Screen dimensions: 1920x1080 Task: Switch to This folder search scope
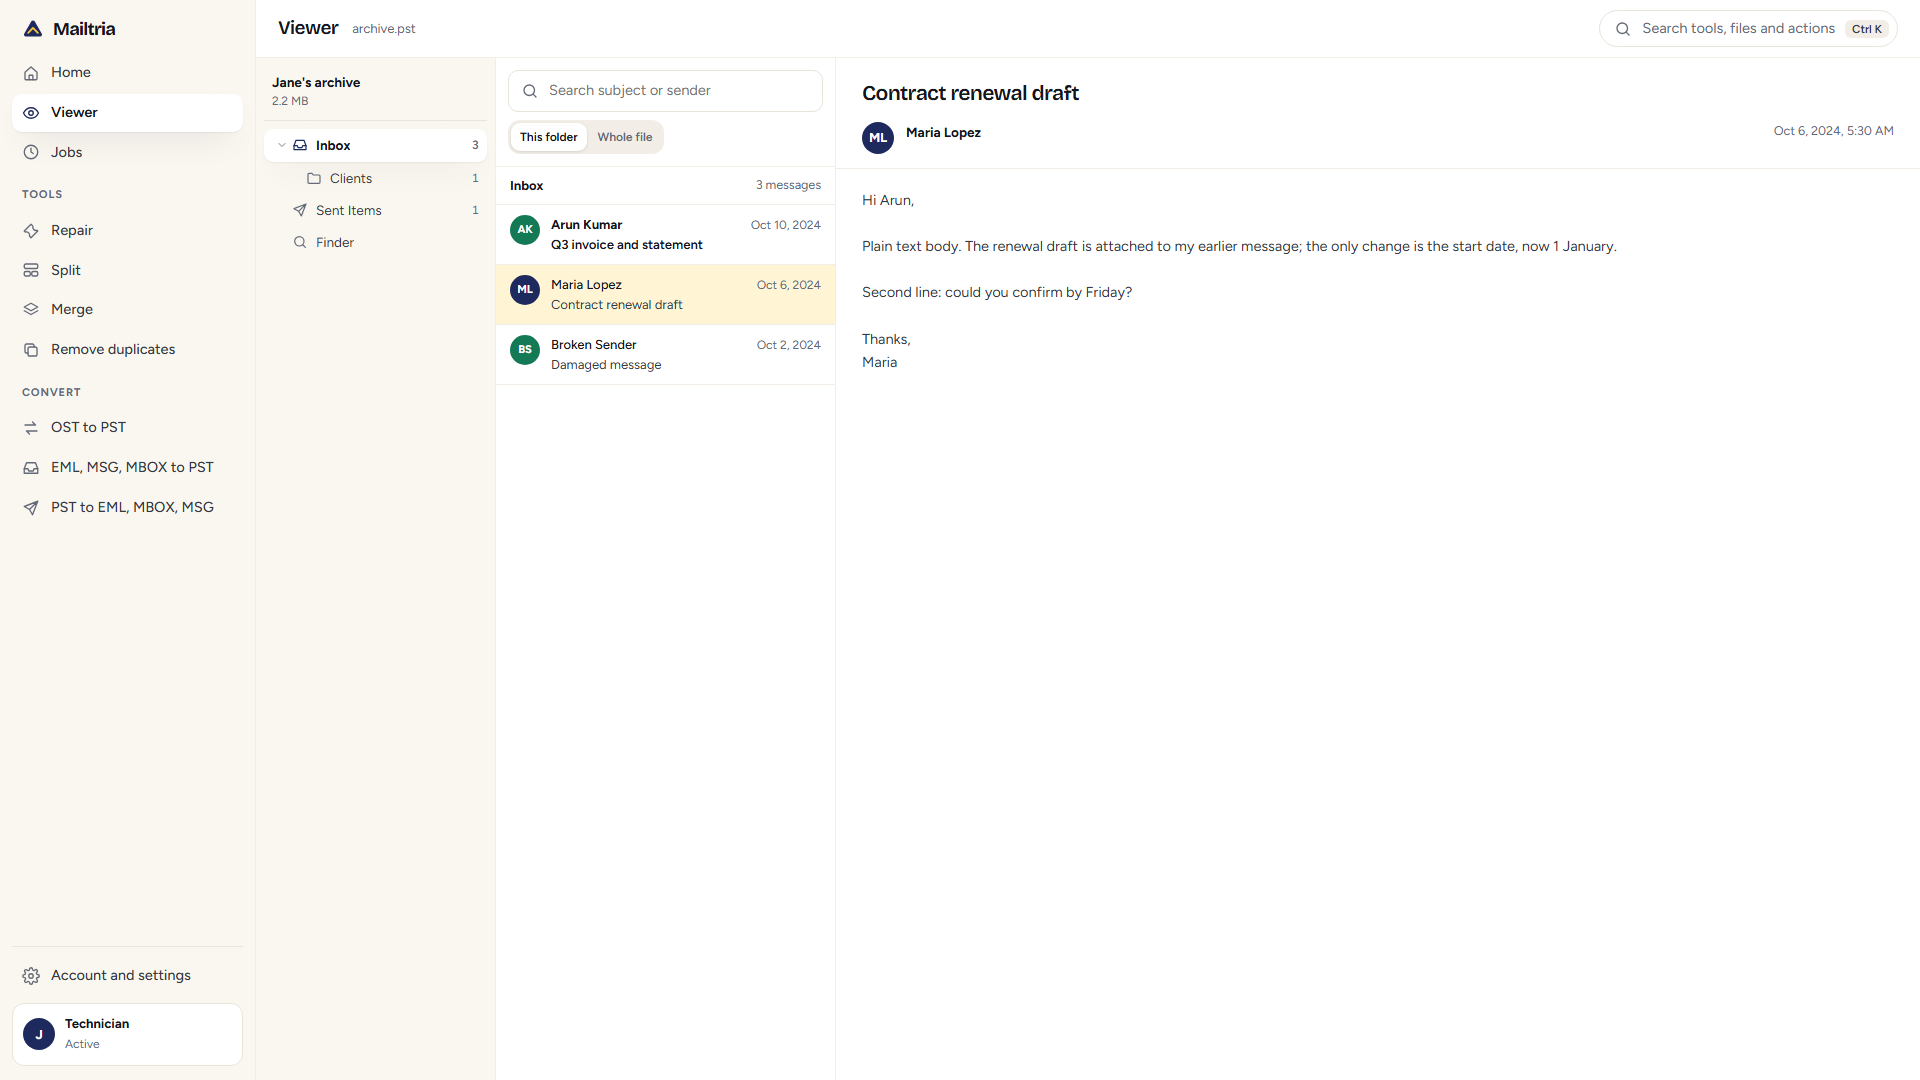point(548,137)
